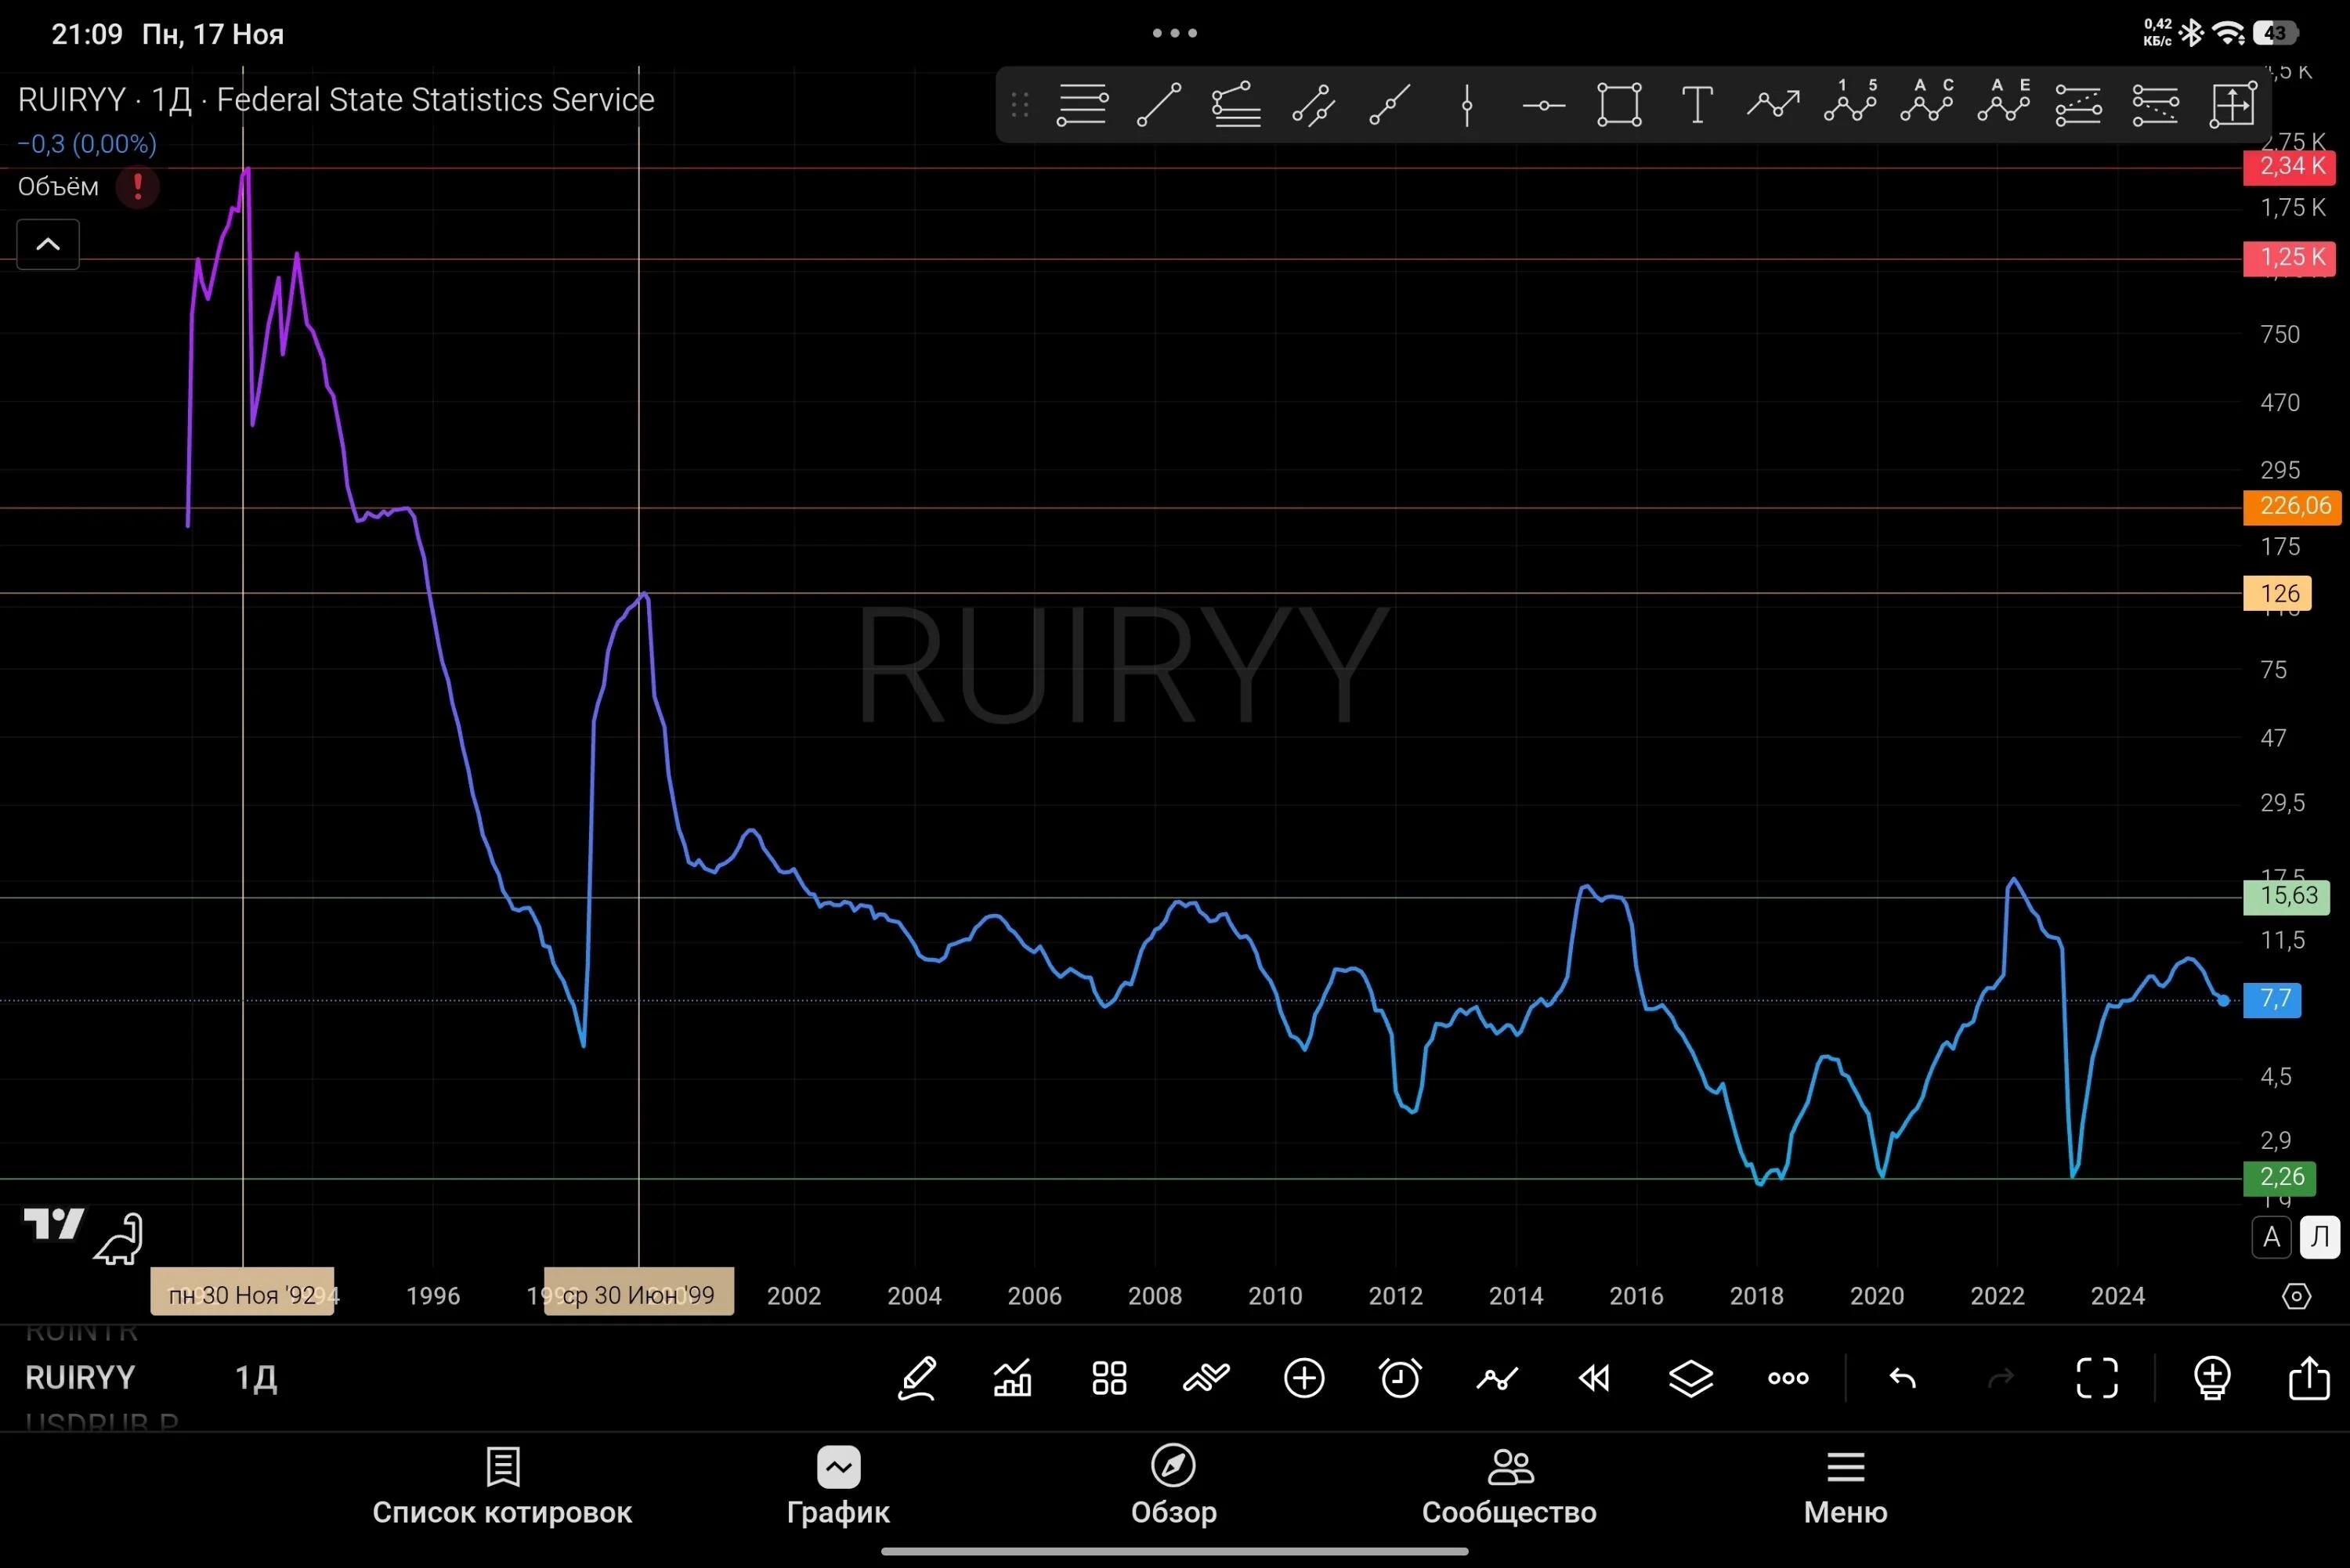Create an alert with the clock icon
This screenshot has height=1568, width=2350.
1400,1378
